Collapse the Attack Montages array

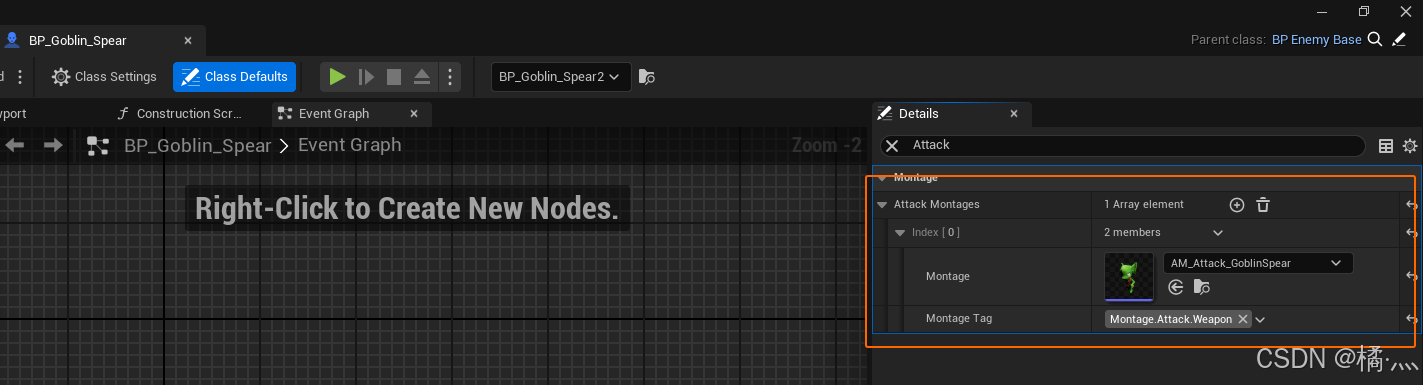point(882,205)
